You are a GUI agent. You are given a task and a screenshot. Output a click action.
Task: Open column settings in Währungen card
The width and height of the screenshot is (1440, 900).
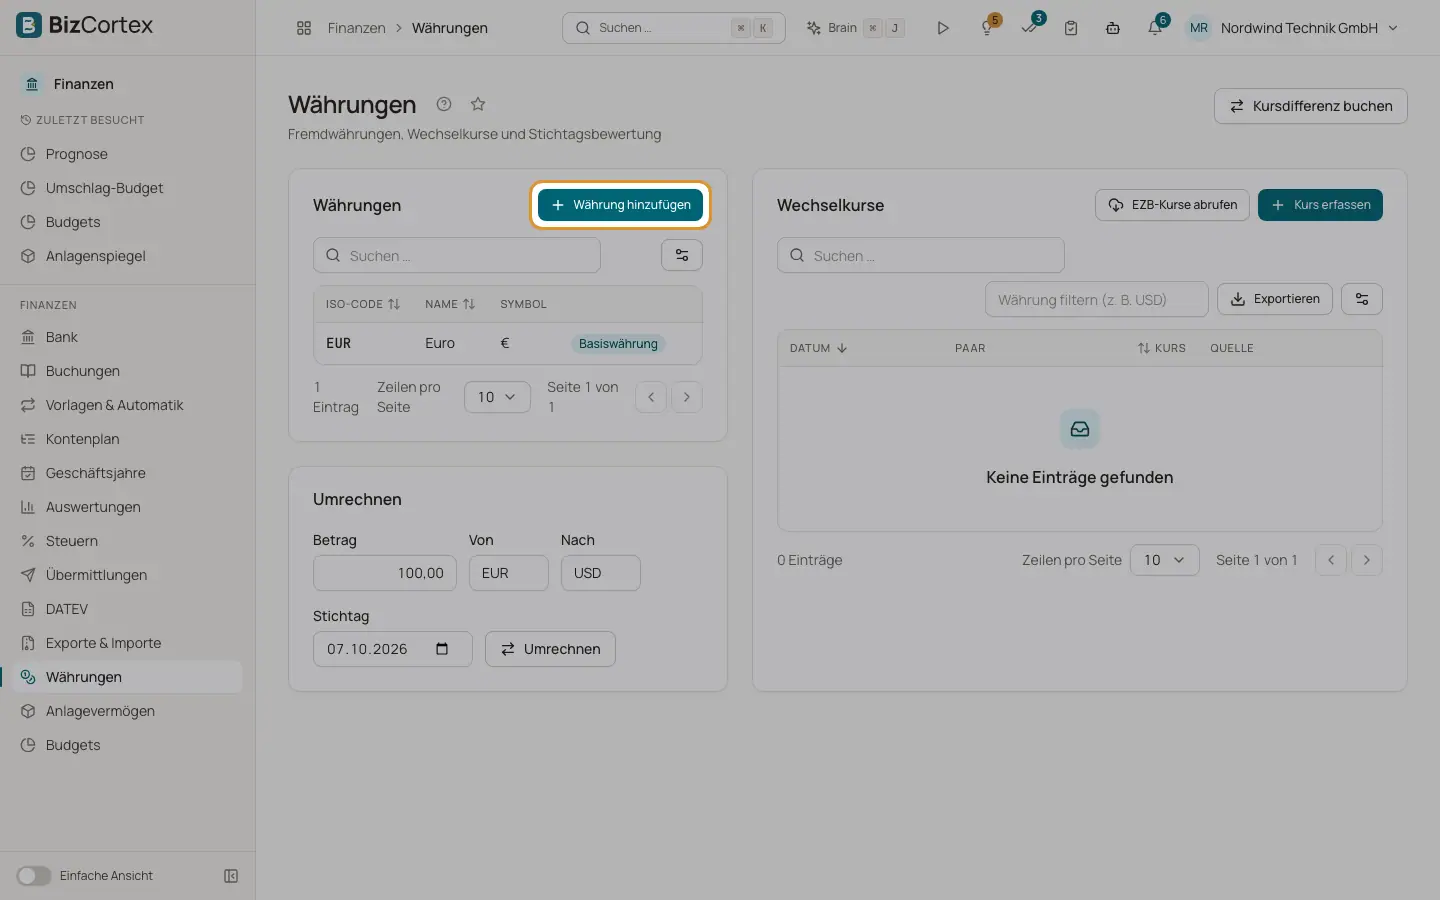[x=682, y=255]
